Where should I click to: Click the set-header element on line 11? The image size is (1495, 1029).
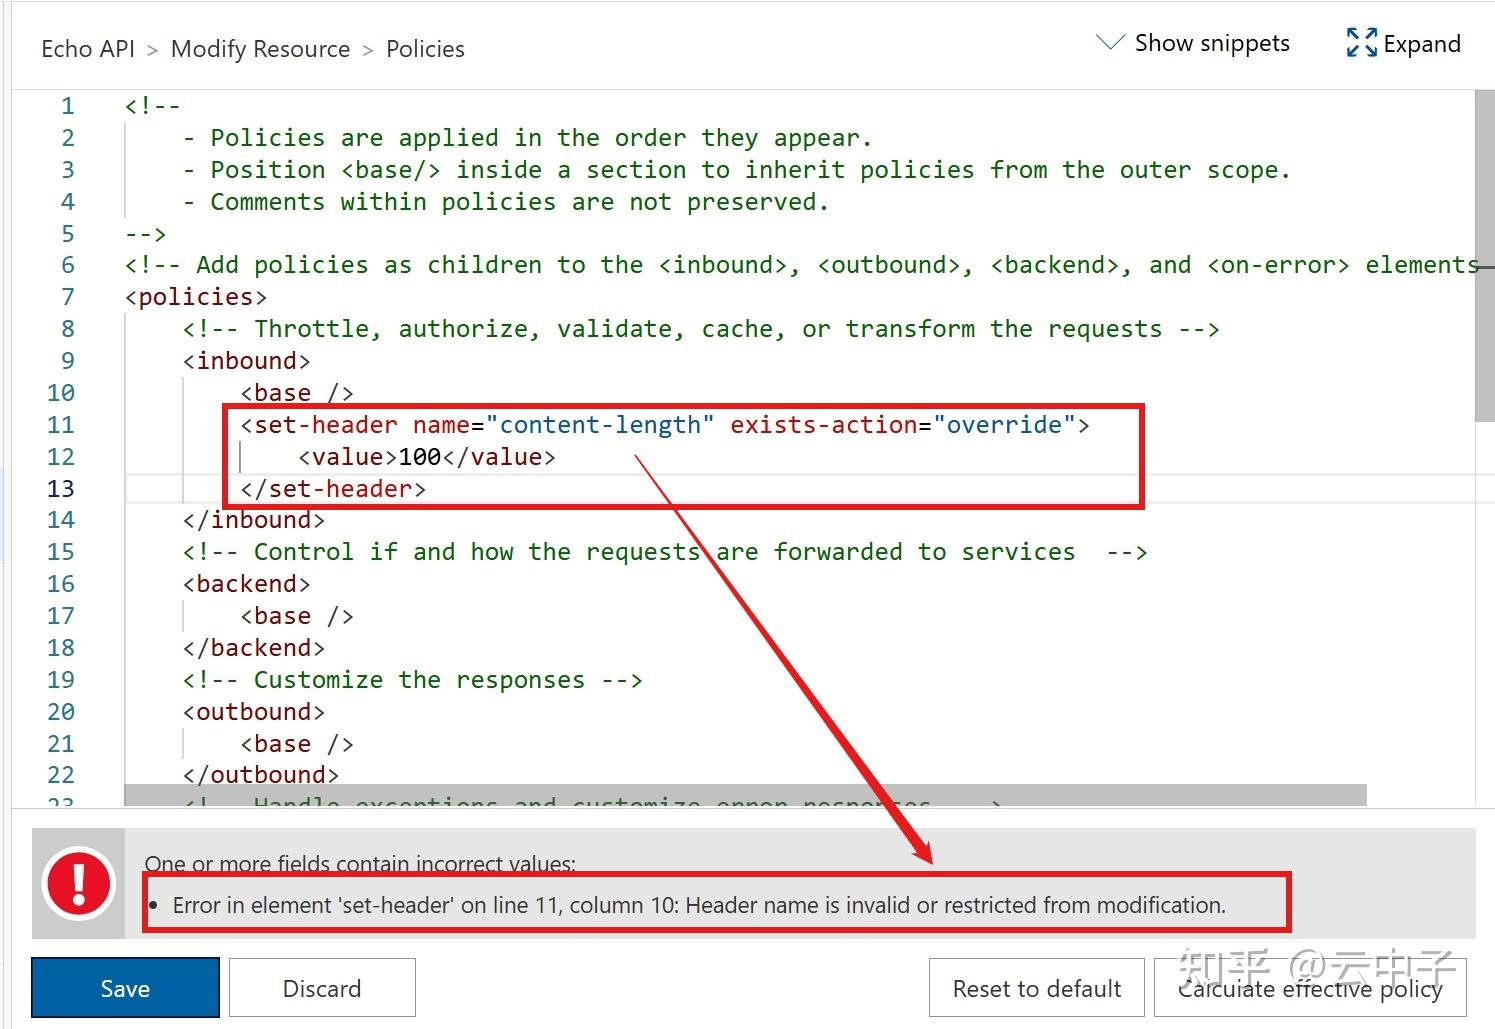tap(320, 424)
